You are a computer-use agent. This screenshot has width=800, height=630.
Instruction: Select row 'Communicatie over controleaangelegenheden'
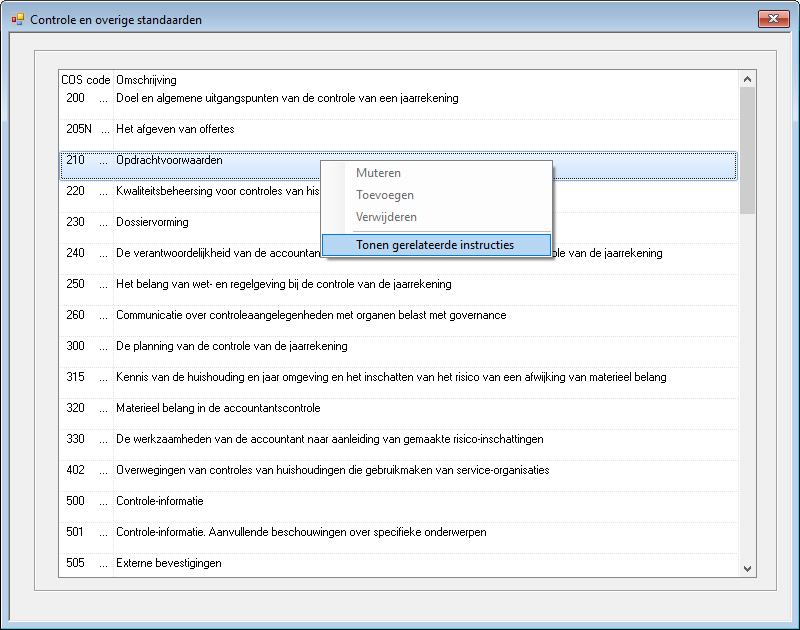coord(398,321)
